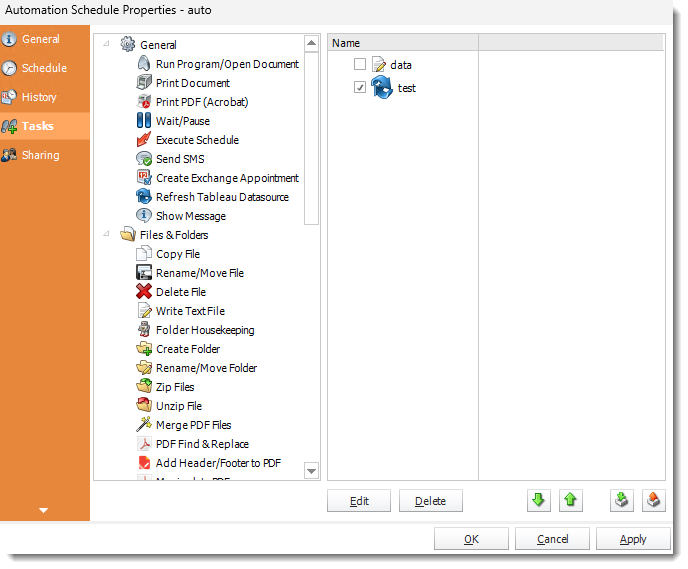This screenshot has width=688, height=569.
Task: Click the Delete File red X icon
Action: coord(144,292)
